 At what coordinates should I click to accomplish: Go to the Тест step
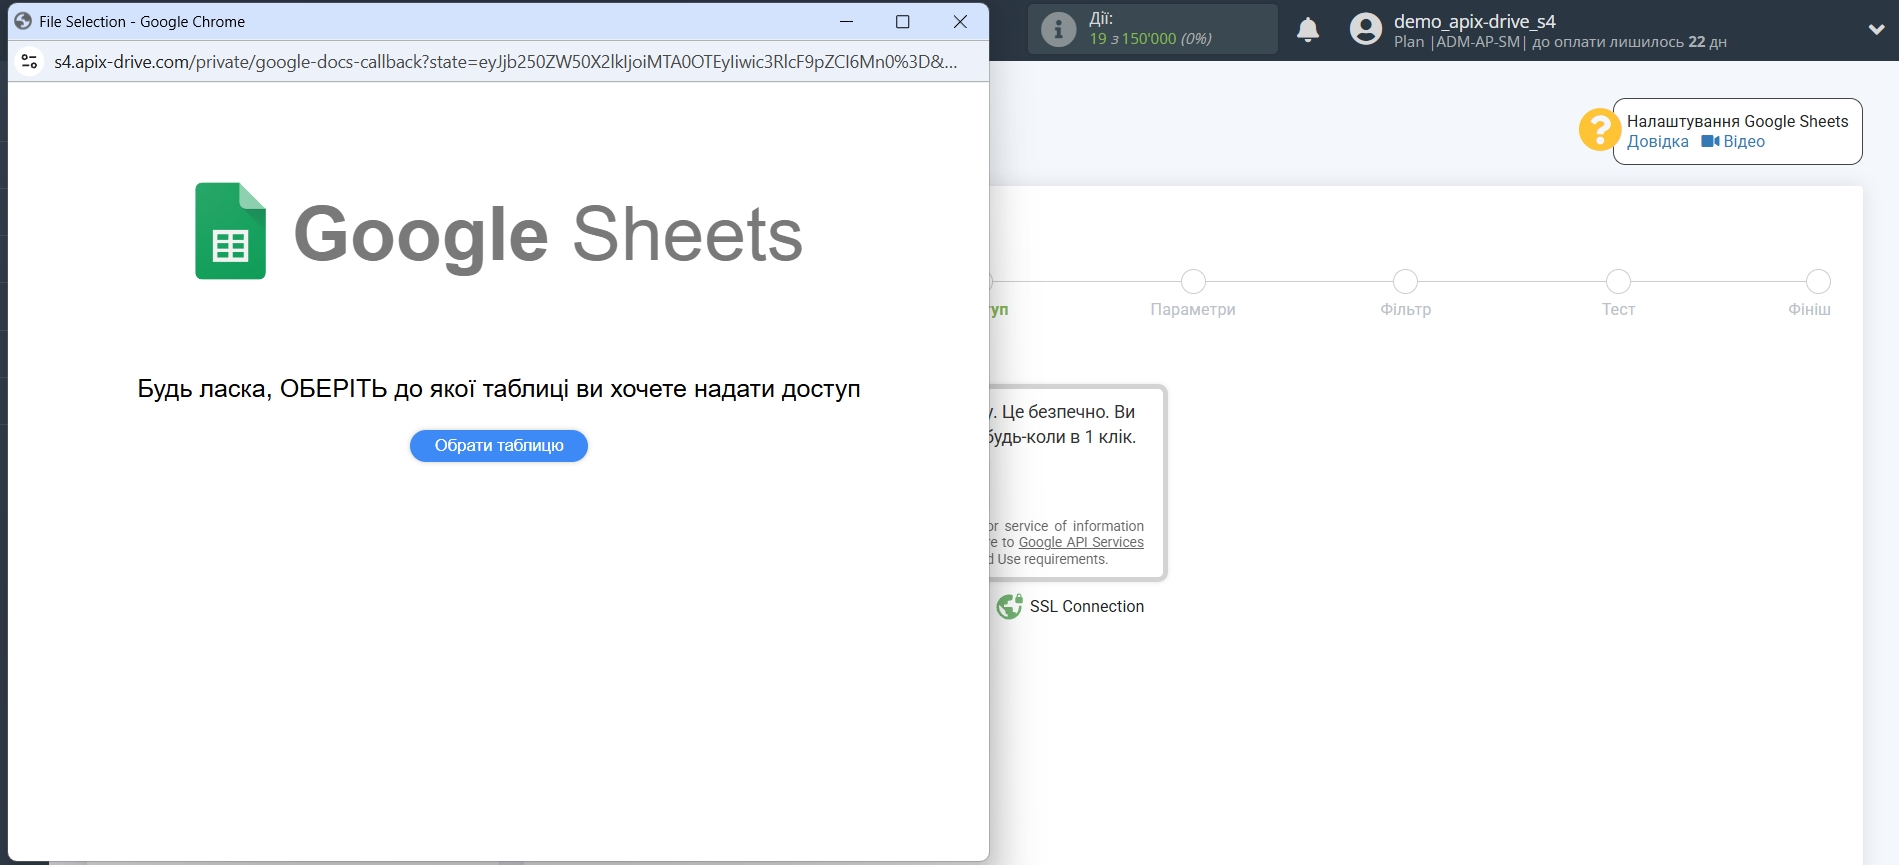[1618, 309]
